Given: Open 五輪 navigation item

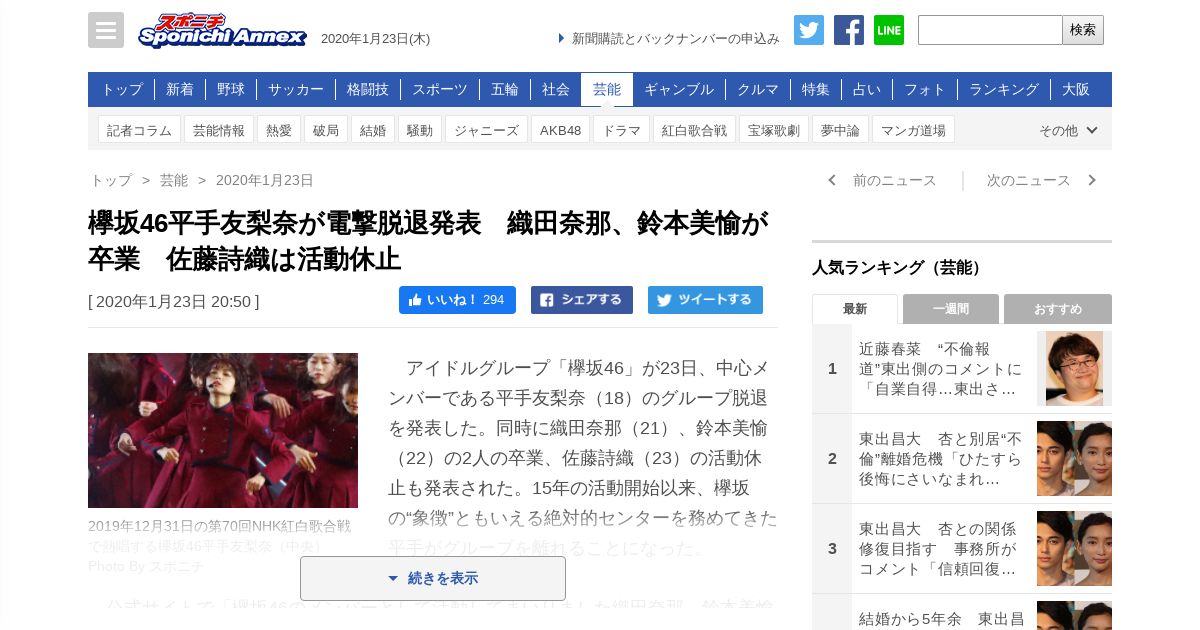Looking at the screenshot, I should click(x=505, y=89).
